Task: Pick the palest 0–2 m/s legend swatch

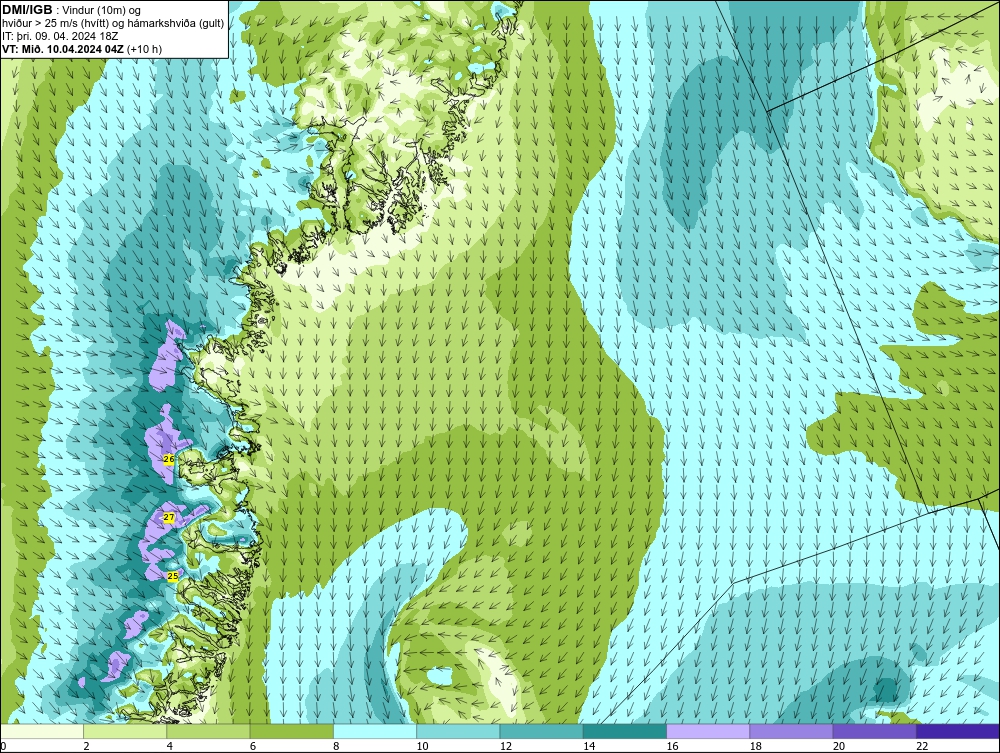Action: click(x=41, y=731)
